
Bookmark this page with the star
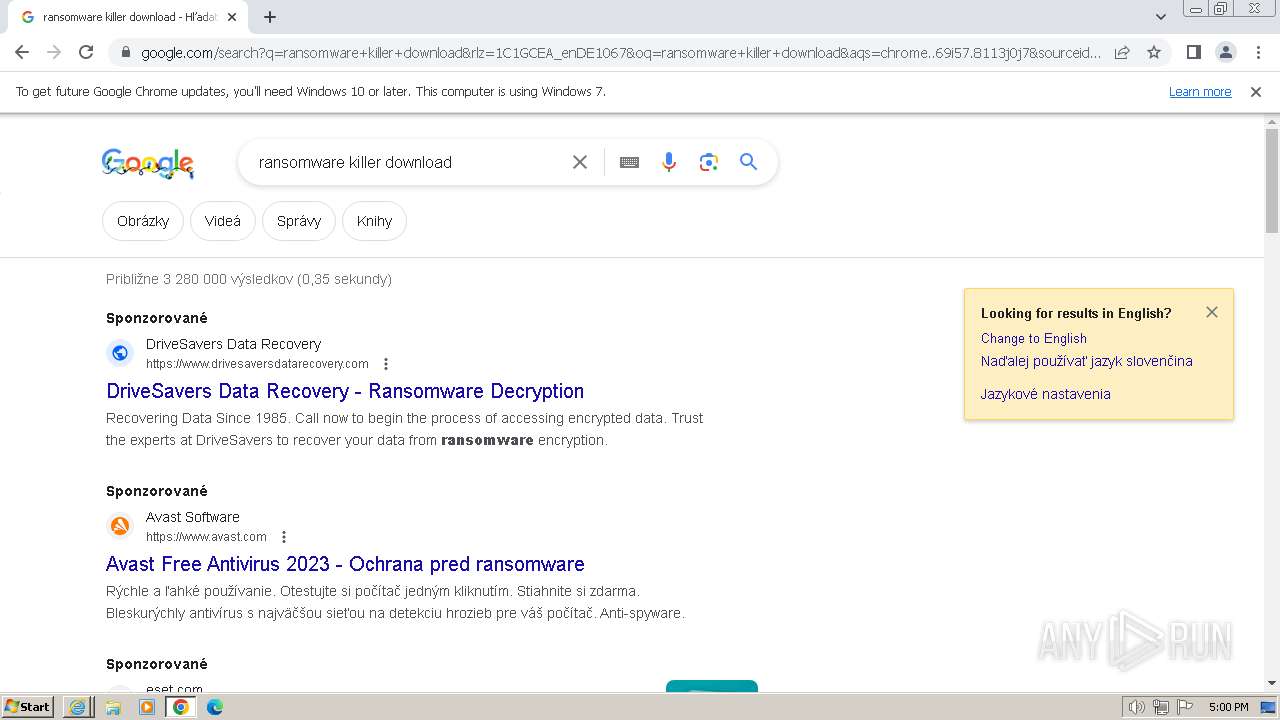1154,52
